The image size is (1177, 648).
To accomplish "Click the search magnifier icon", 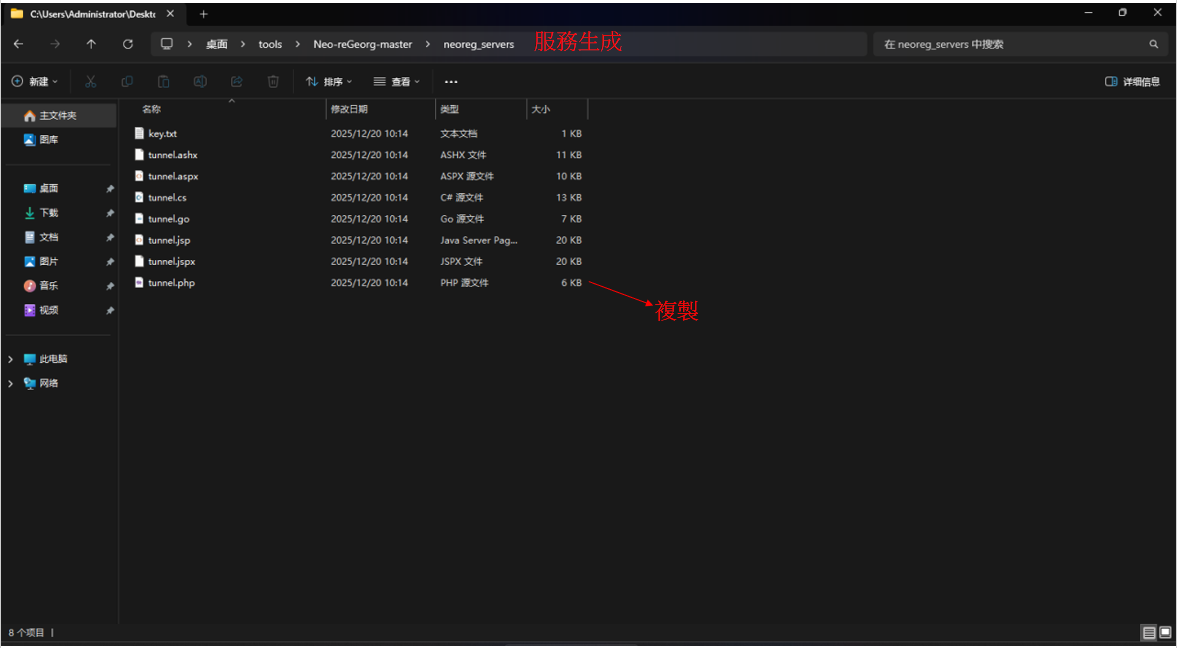I will (1154, 44).
